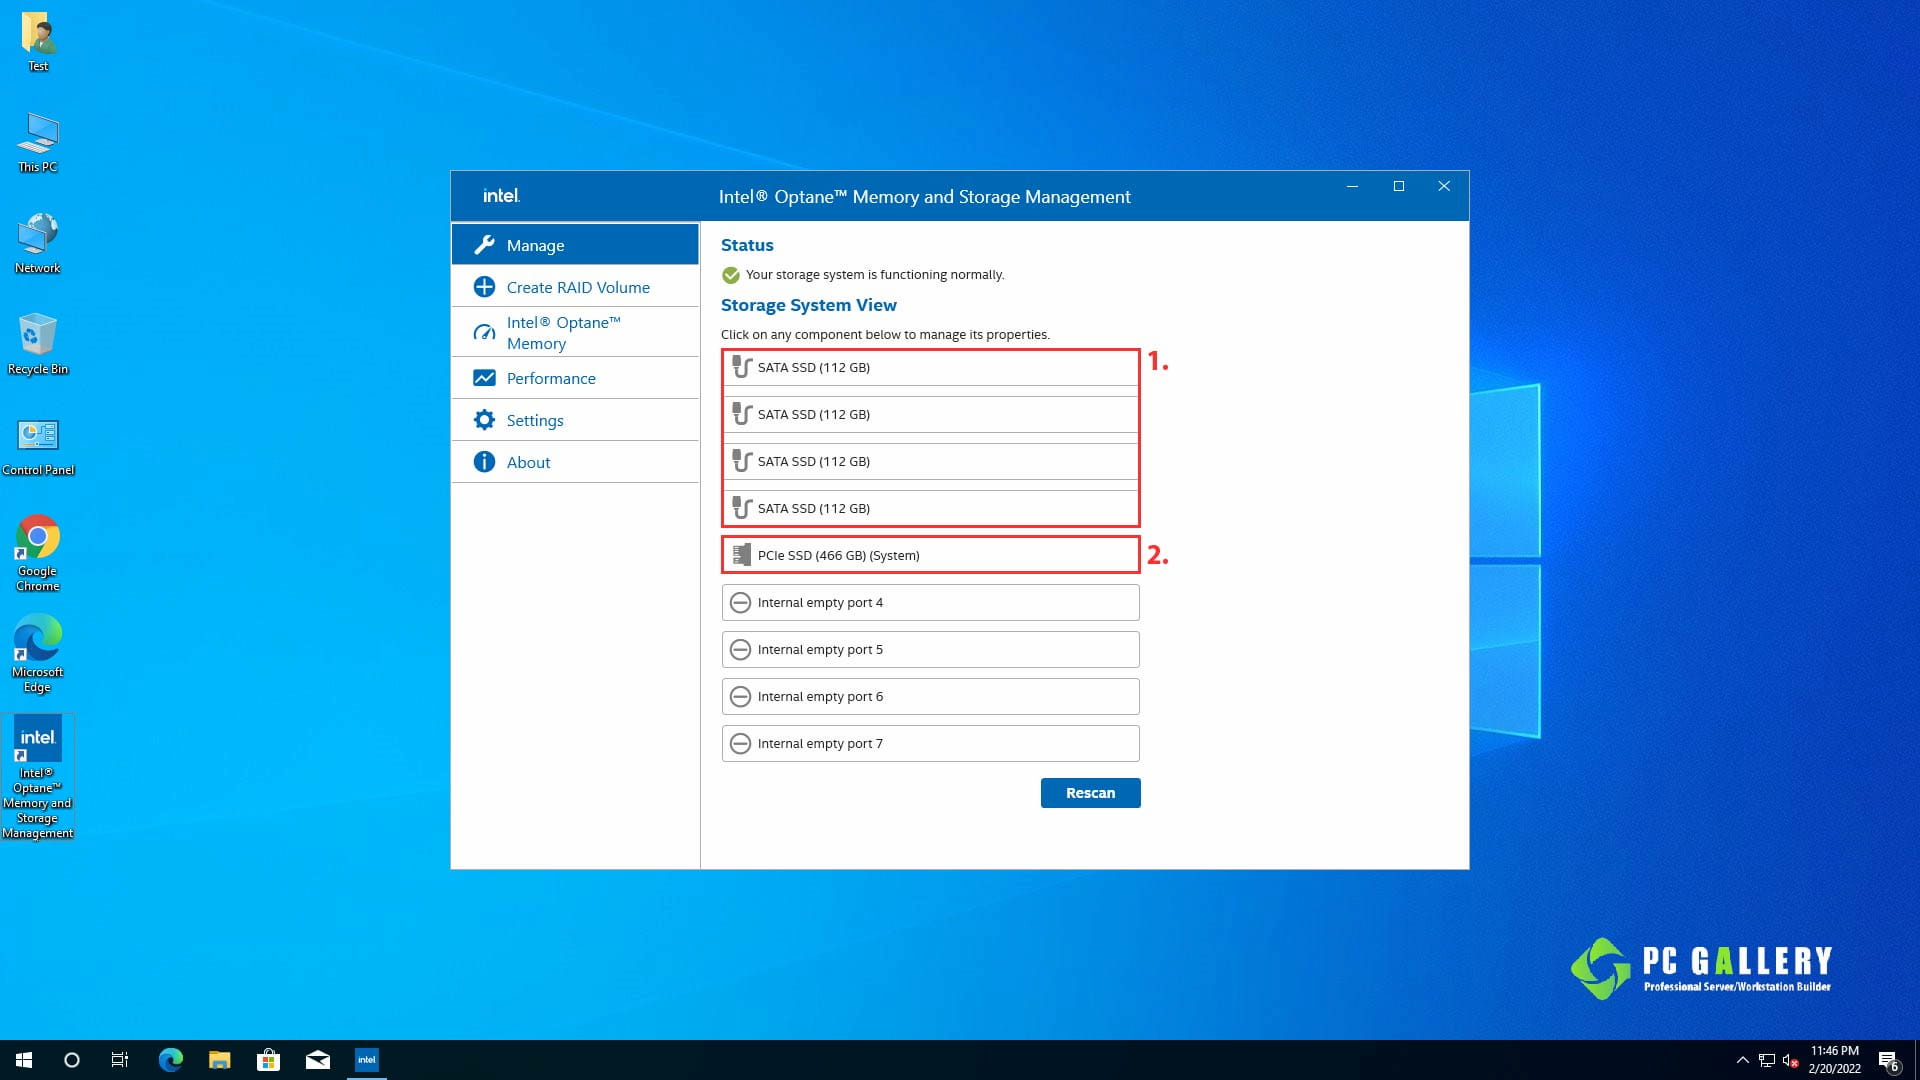1920x1080 pixels.
Task: Select the last SATA SSD (112 GB) entry
Action: [930, 508]
